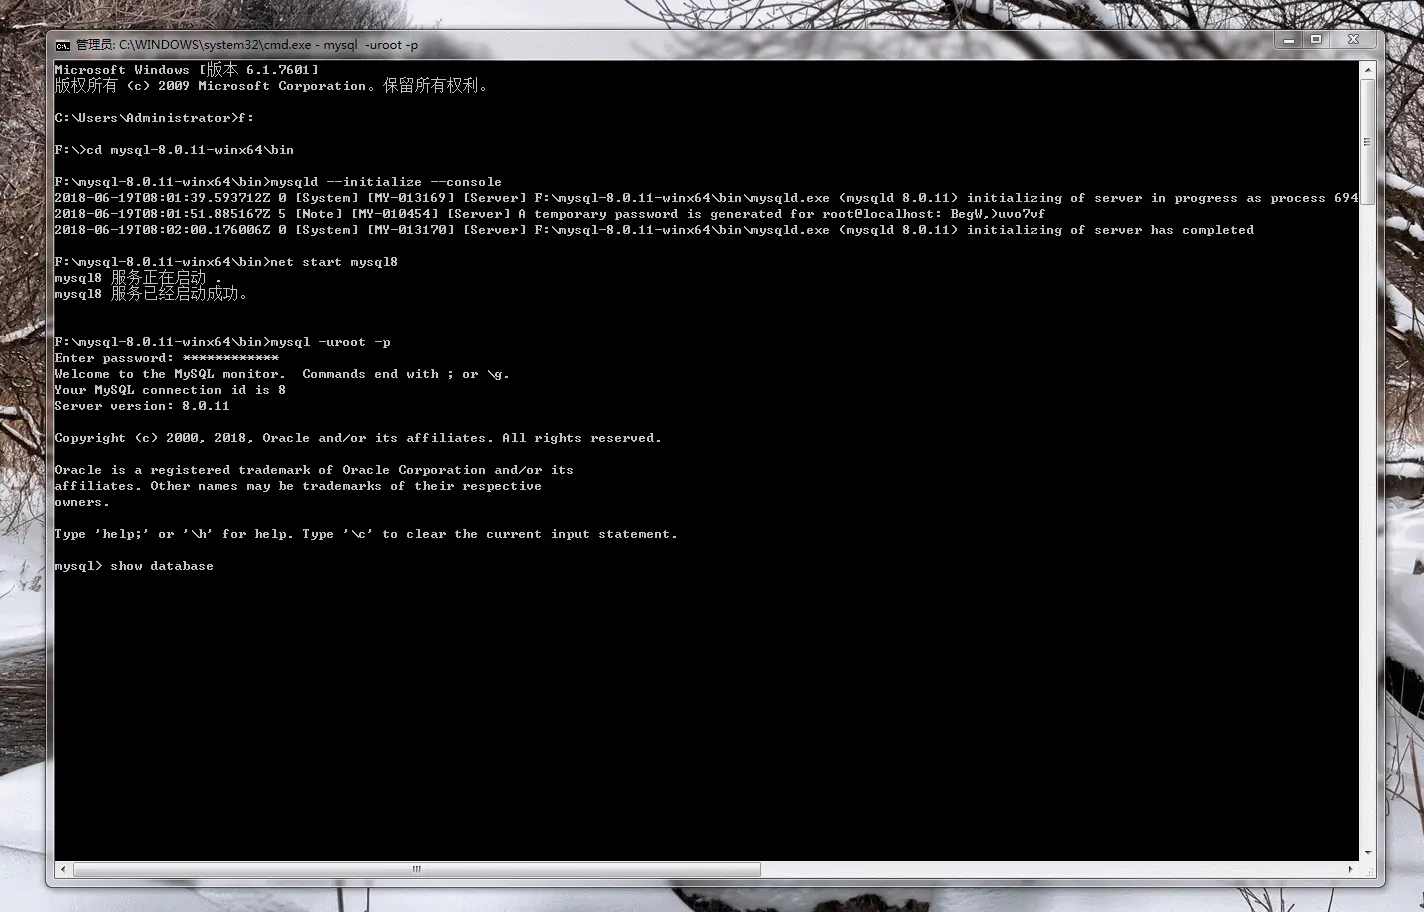Image resolution: width=1424 pixels, height=912 pixels.
Task: Click the line 'Server version: 8.0.11'
Action: pyautogui.click(x=142, y=406)
